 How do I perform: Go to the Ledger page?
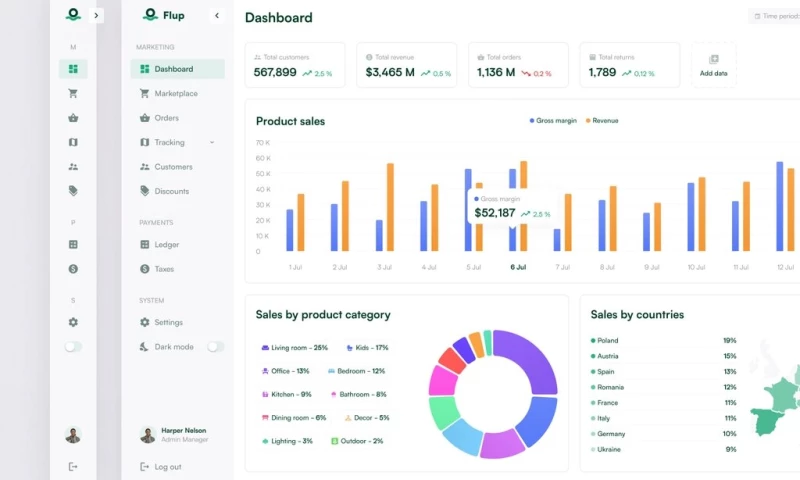pos(166,245)
